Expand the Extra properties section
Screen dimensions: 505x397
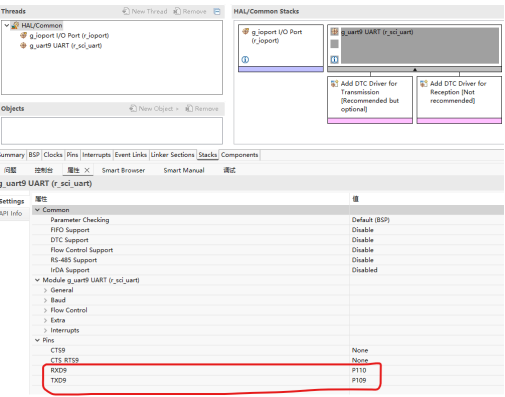(45, 320)
